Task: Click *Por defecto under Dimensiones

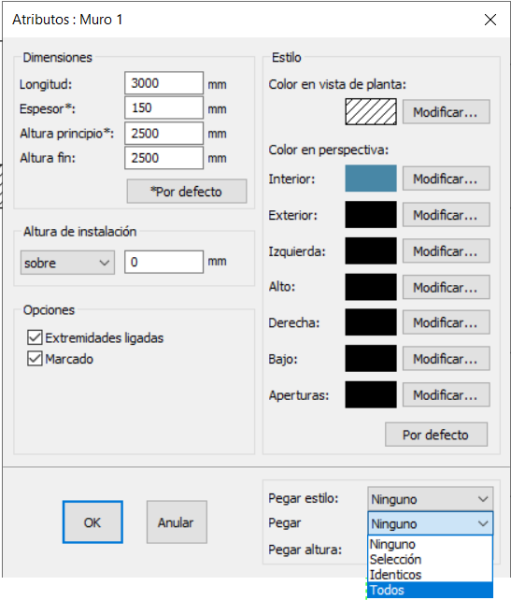Action: (x=187, y=191)
